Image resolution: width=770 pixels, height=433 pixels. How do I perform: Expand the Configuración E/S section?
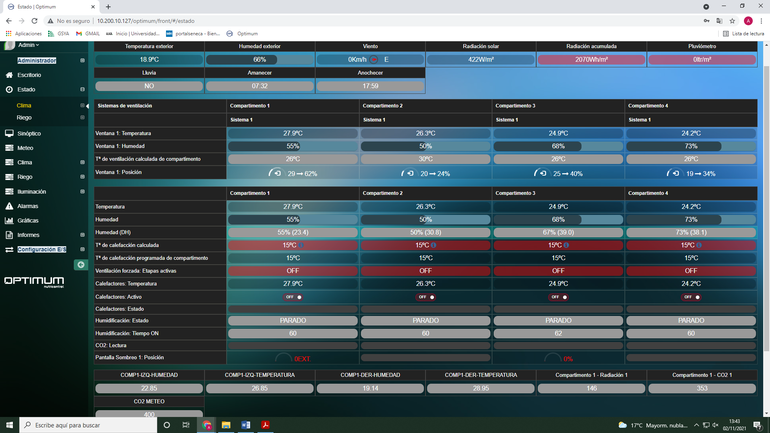pos(82,249)
